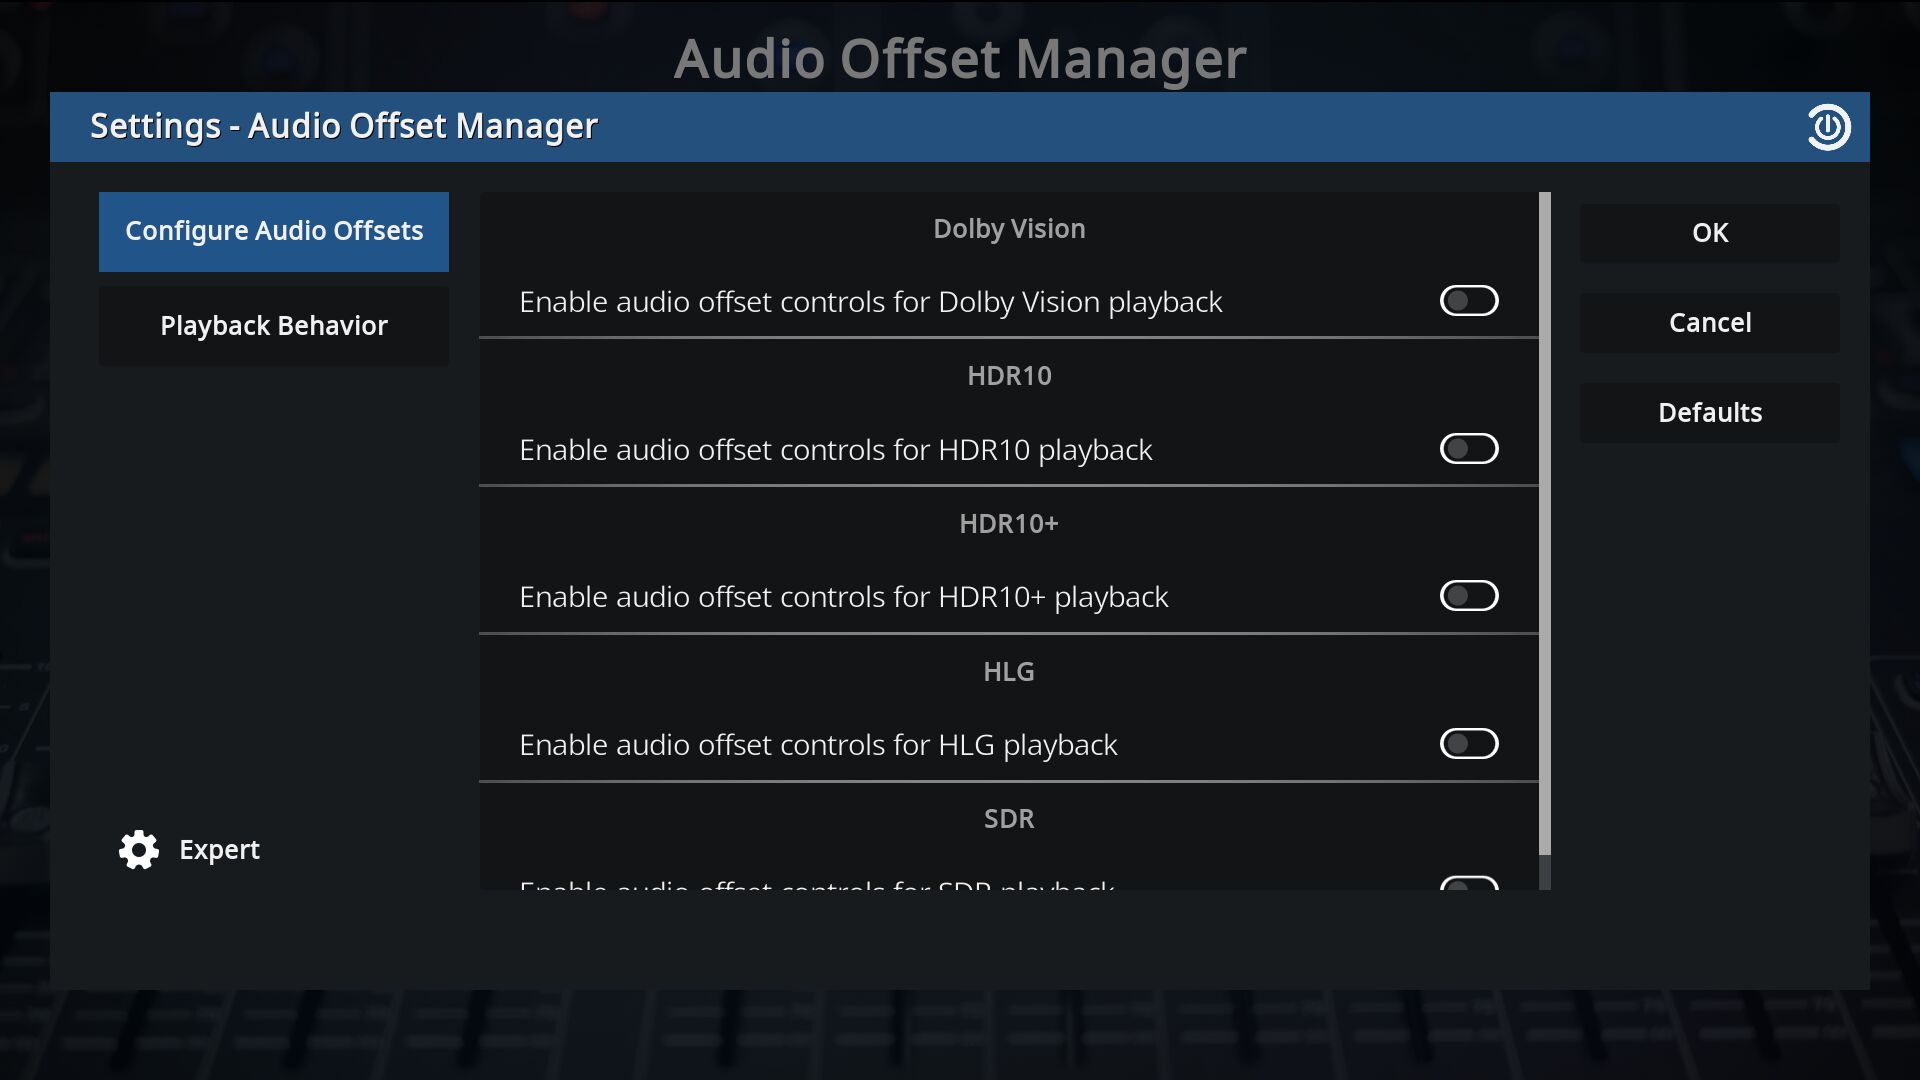
Task: Select the HDR10+ playback setting row text
Action: point(843,597)
